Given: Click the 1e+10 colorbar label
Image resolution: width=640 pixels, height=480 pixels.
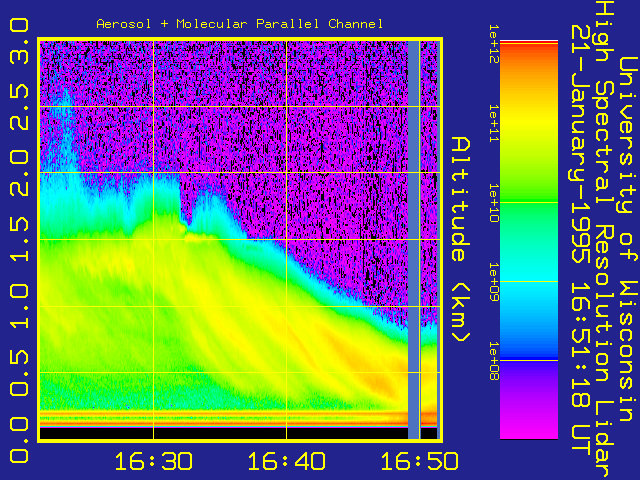Looking at the screenshot, I should [494, 203].
